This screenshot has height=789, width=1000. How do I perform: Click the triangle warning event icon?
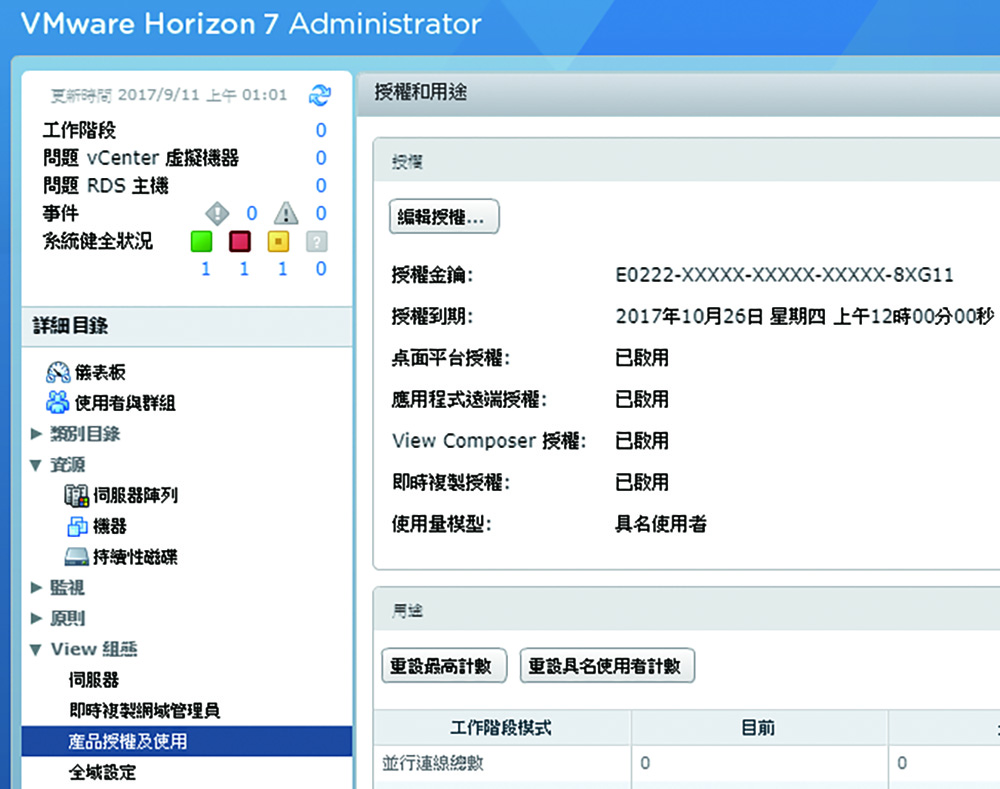click(x=286, y=213)
